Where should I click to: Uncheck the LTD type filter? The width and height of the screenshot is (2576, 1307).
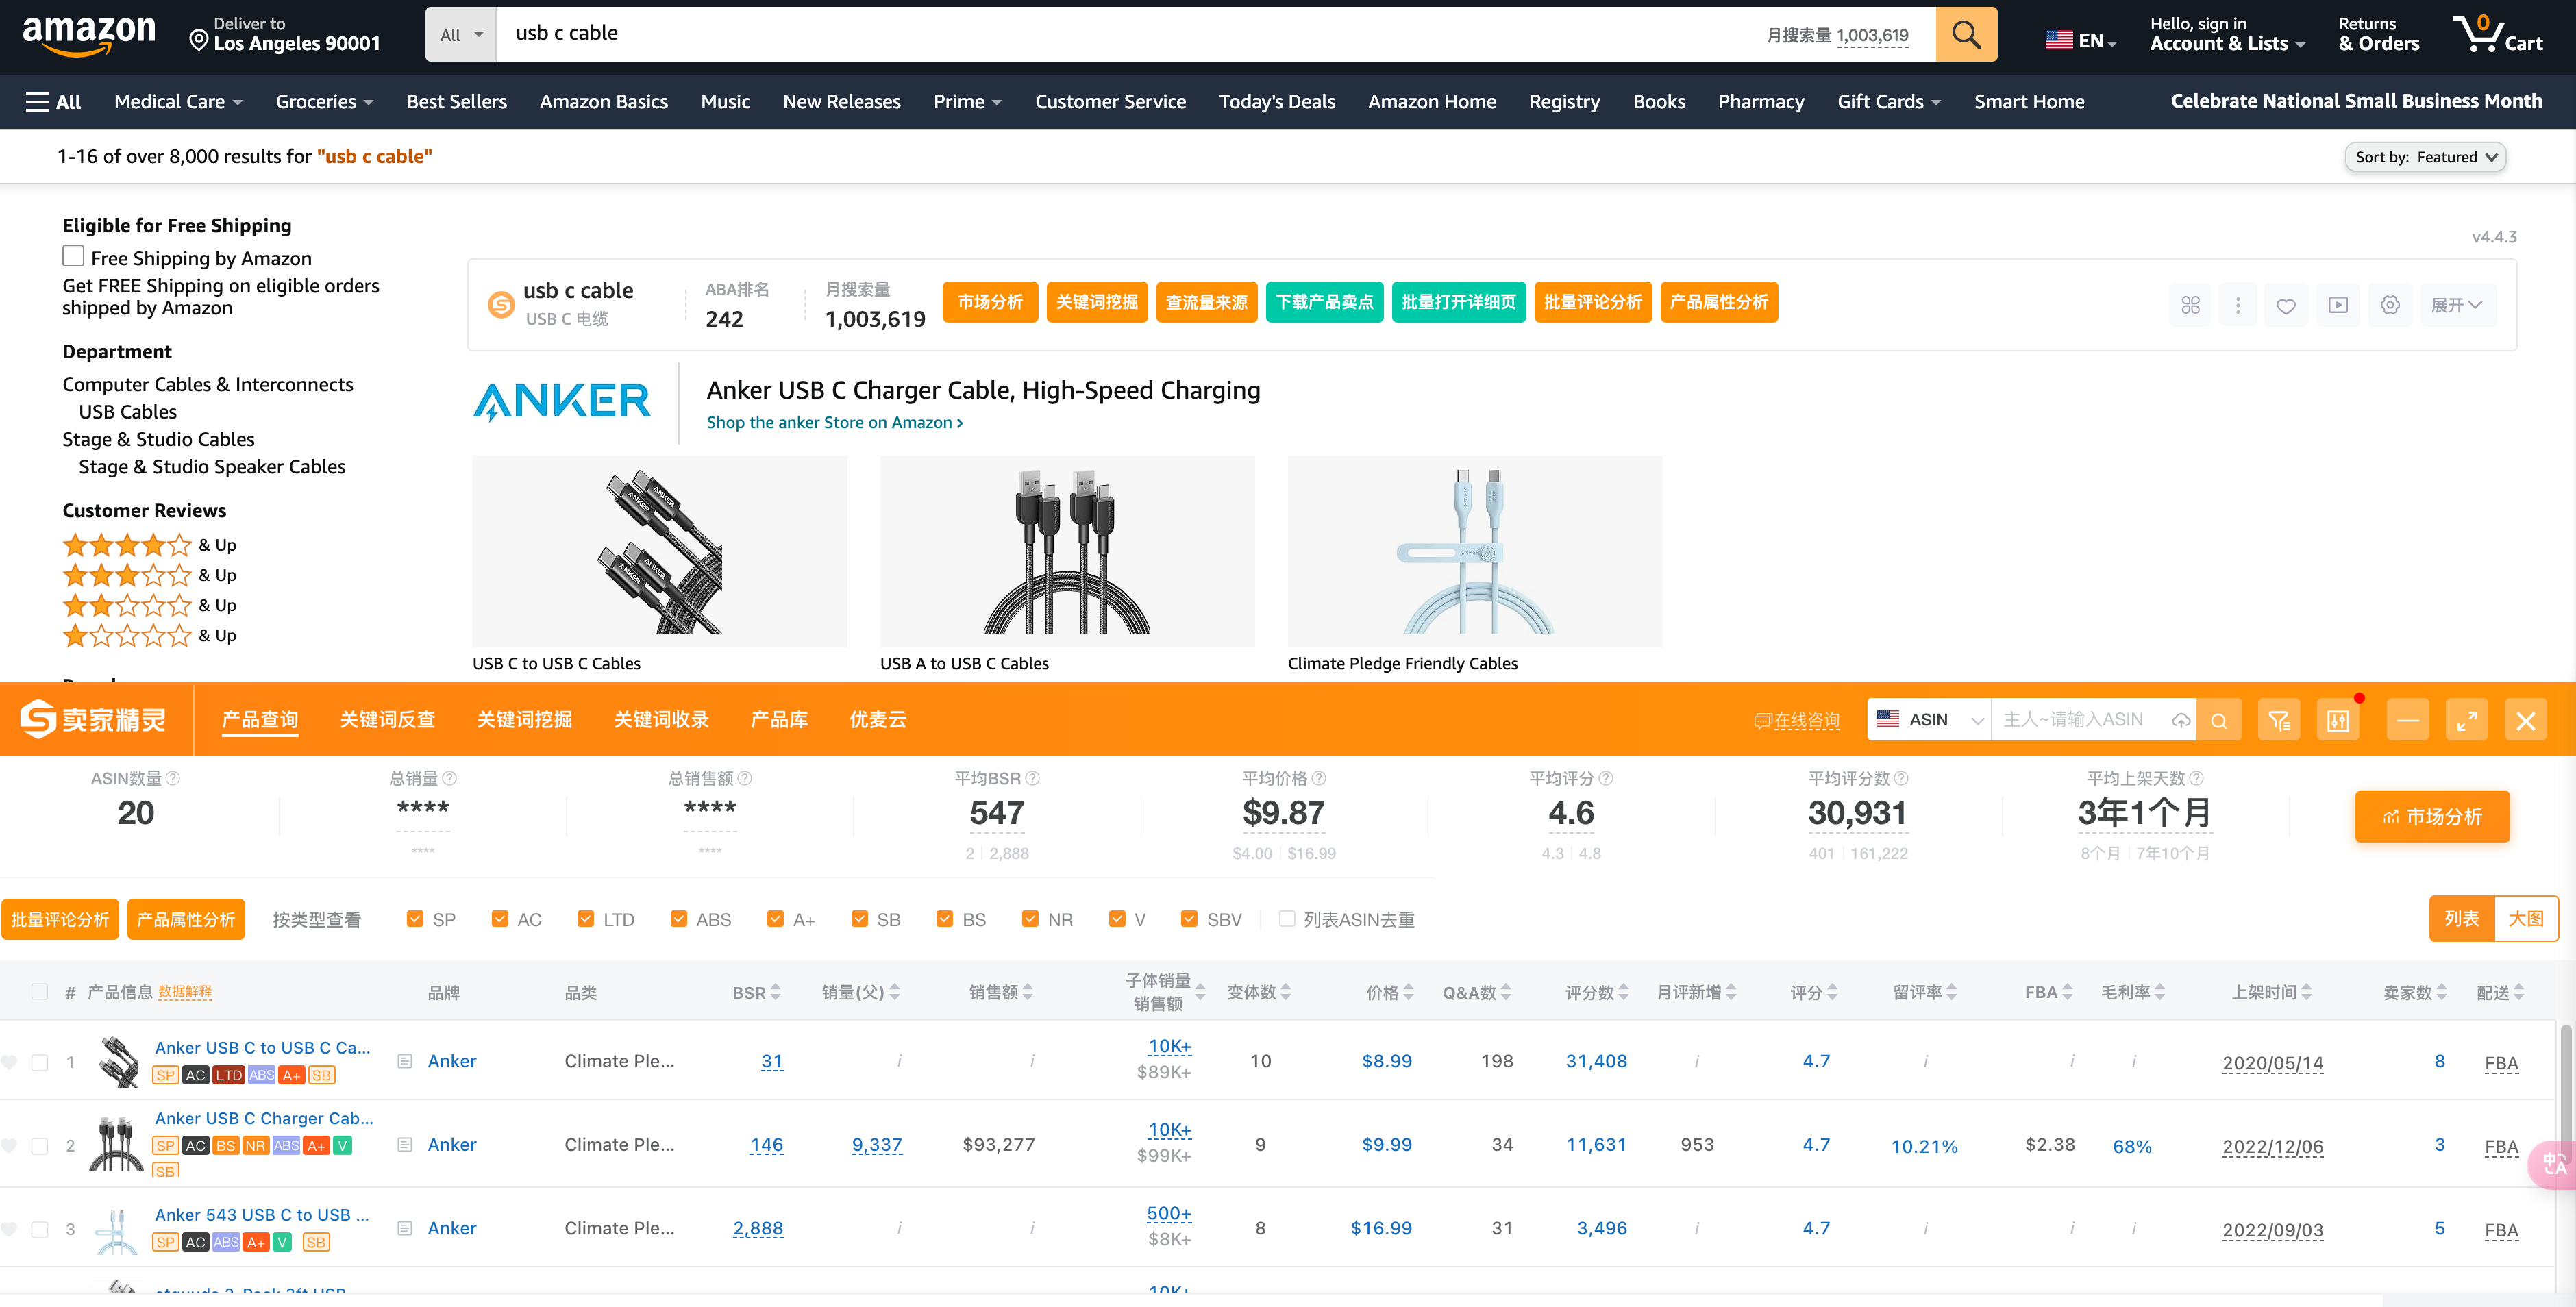coord(586,918)
